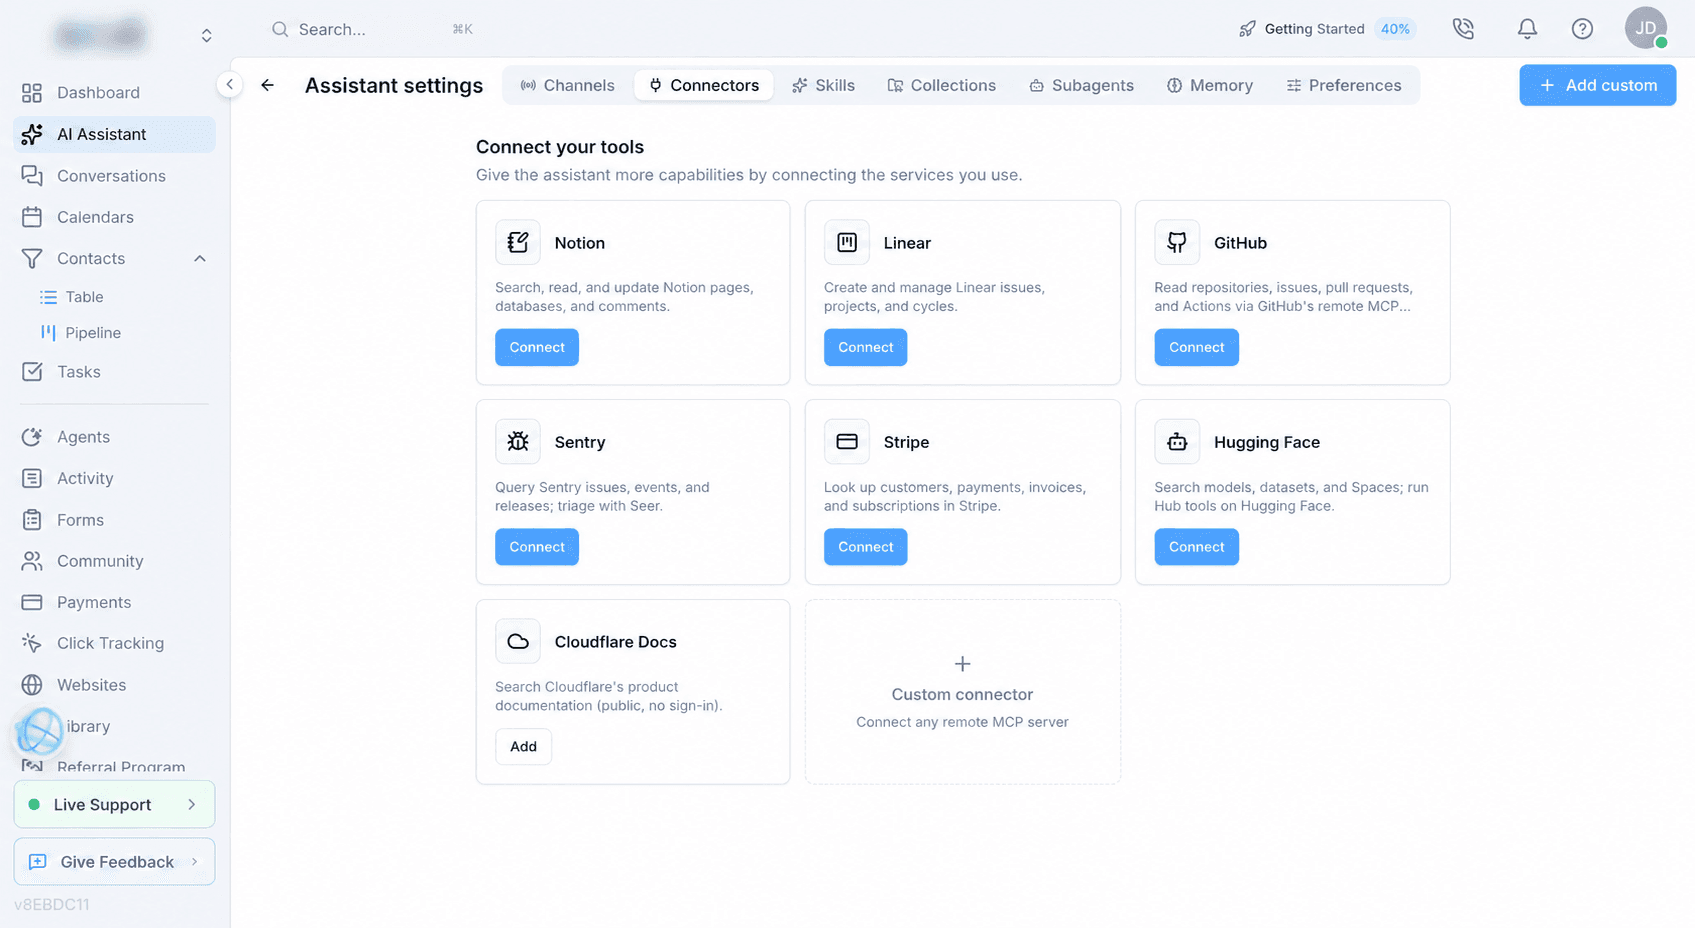Click the Getting Started rocket icon
1695x928 pixels.
pos(1247,29)
